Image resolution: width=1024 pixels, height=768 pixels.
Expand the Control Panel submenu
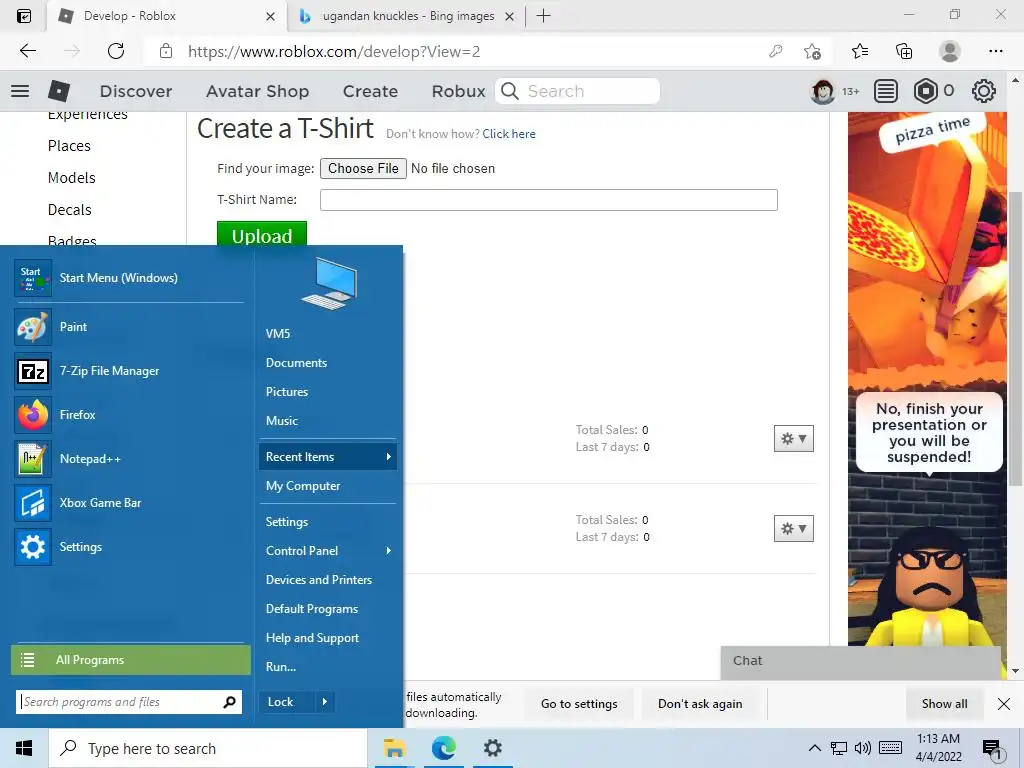click(328, 551)
